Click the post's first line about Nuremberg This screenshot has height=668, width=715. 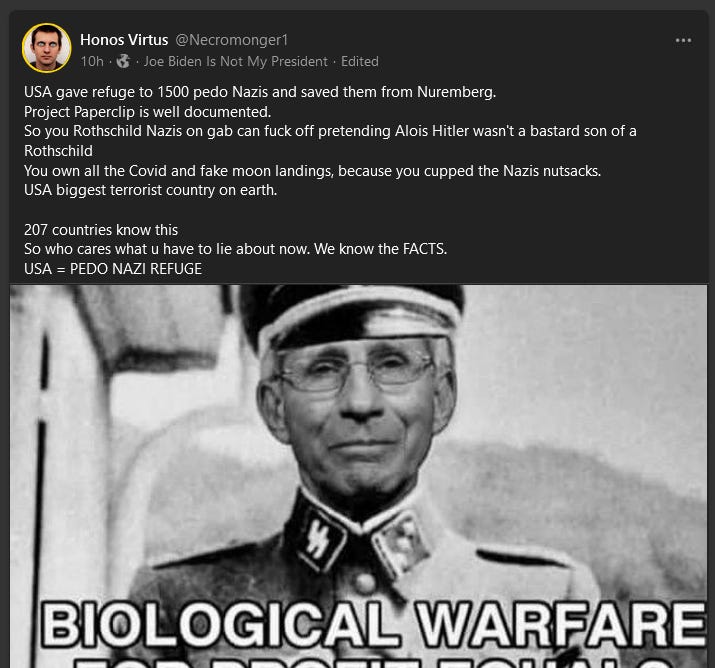click(260, 92)
